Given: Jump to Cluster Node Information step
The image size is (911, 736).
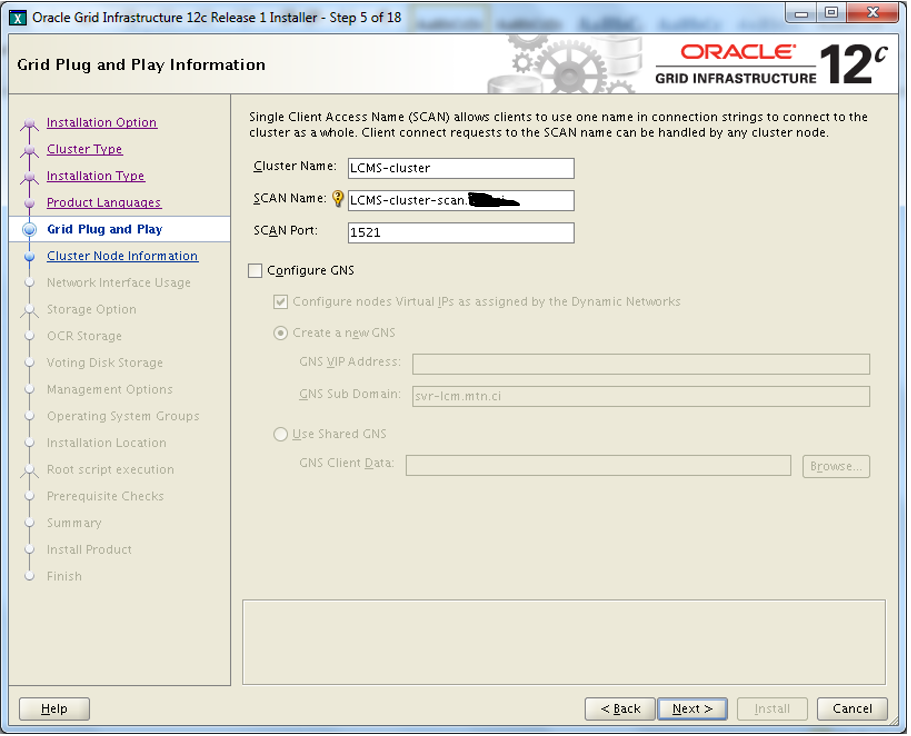Looking at the screenshot, I should point(122,257).
